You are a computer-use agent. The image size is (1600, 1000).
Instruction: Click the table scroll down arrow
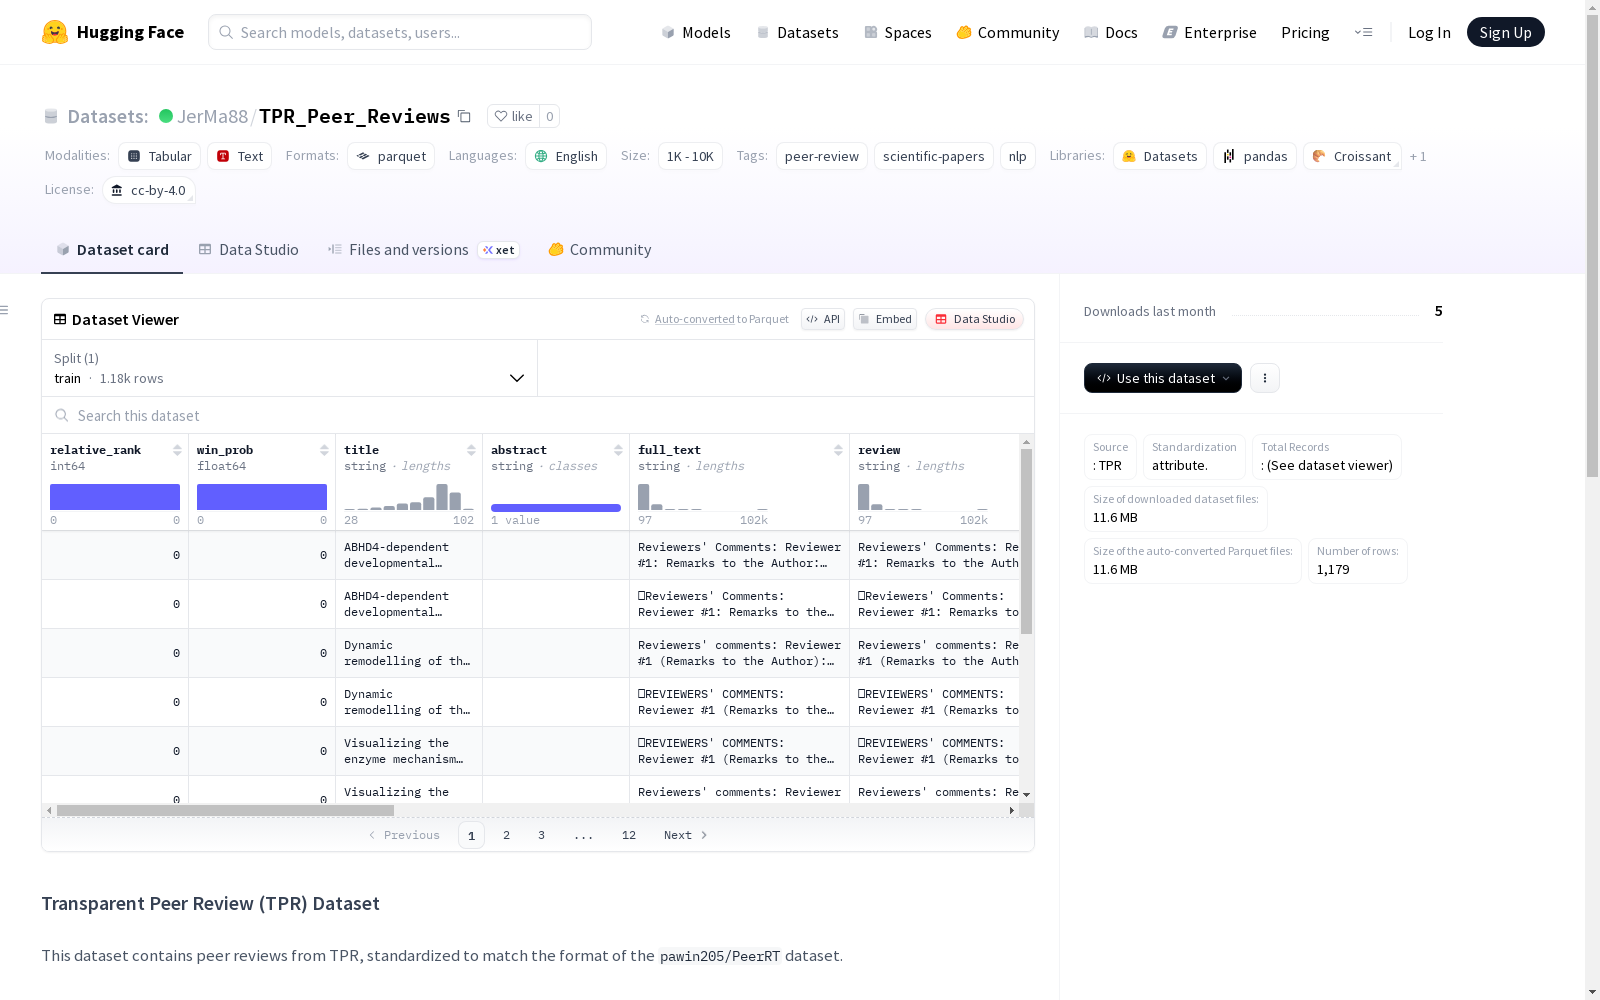tap(1026, 794)
